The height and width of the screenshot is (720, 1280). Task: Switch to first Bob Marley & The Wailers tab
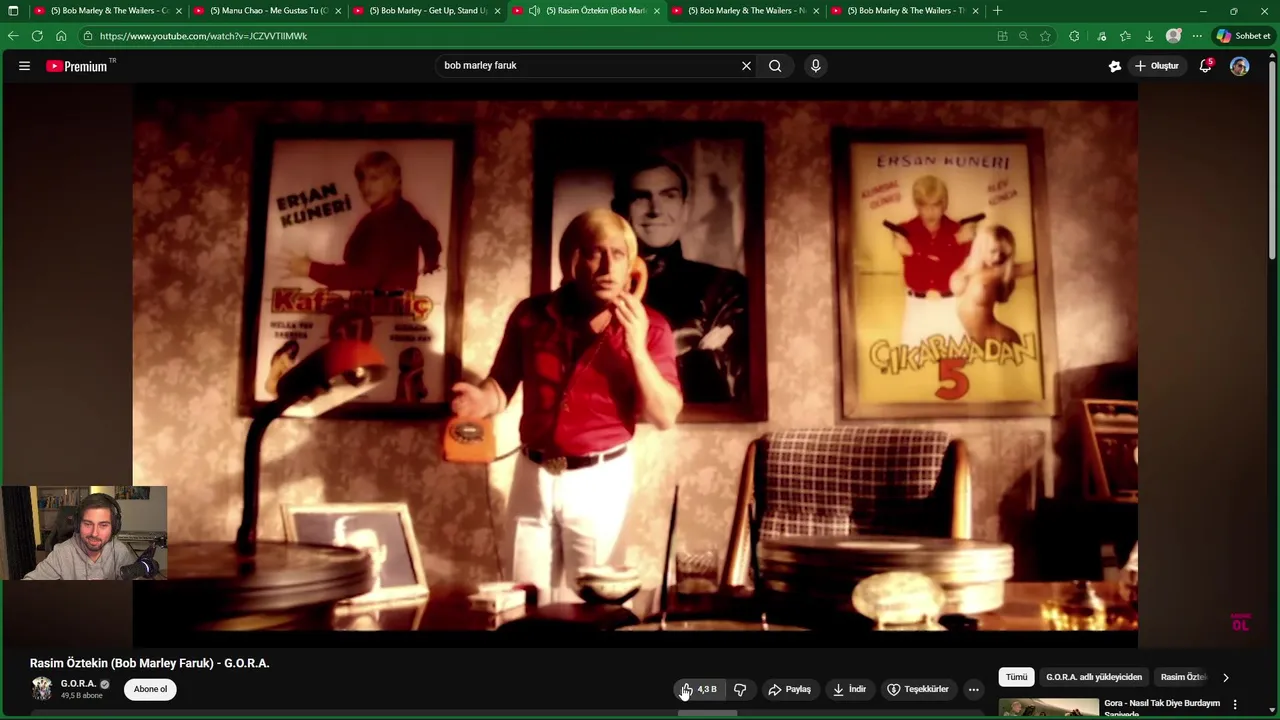pyautogui.click(x=107, y=11)
